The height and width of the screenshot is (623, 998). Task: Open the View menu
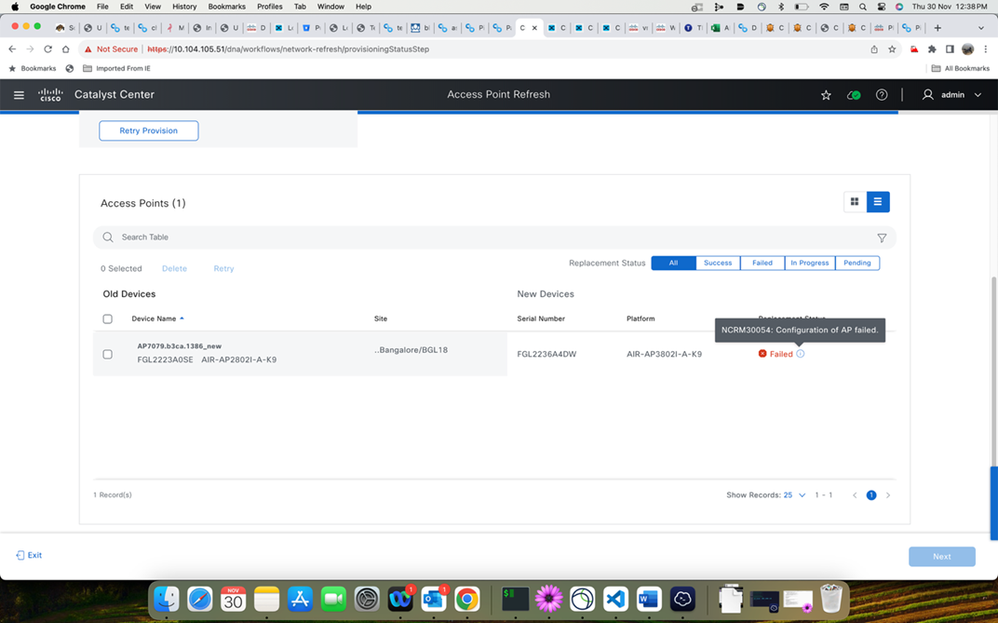pyautogui.click(x=153, y=6)
